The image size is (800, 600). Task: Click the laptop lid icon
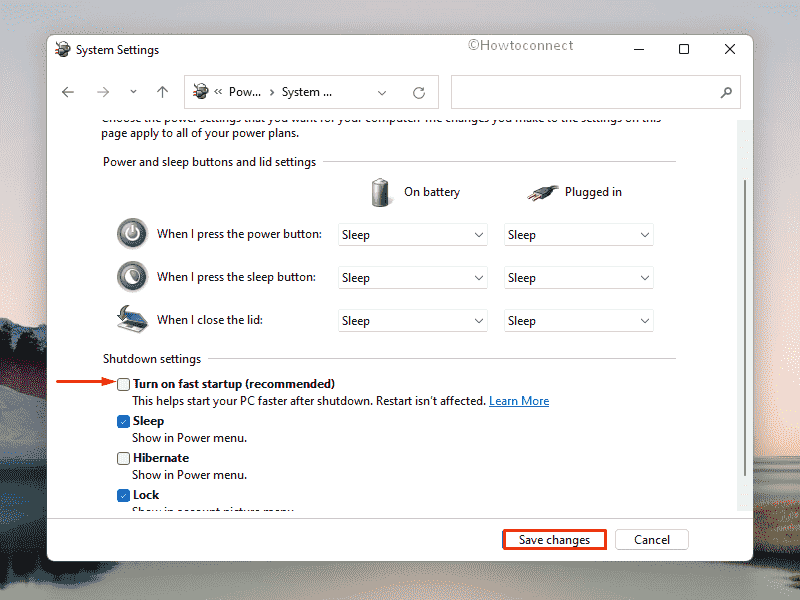click(x=132, y=319)
